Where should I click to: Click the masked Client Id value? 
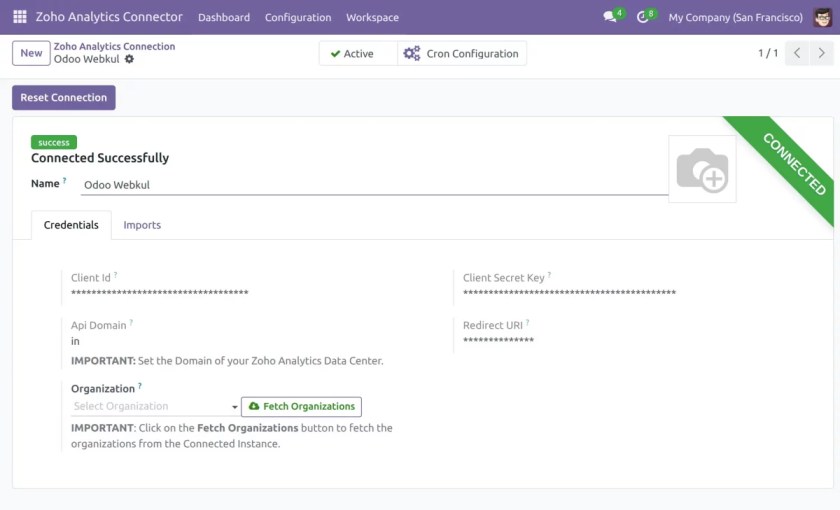160,293
